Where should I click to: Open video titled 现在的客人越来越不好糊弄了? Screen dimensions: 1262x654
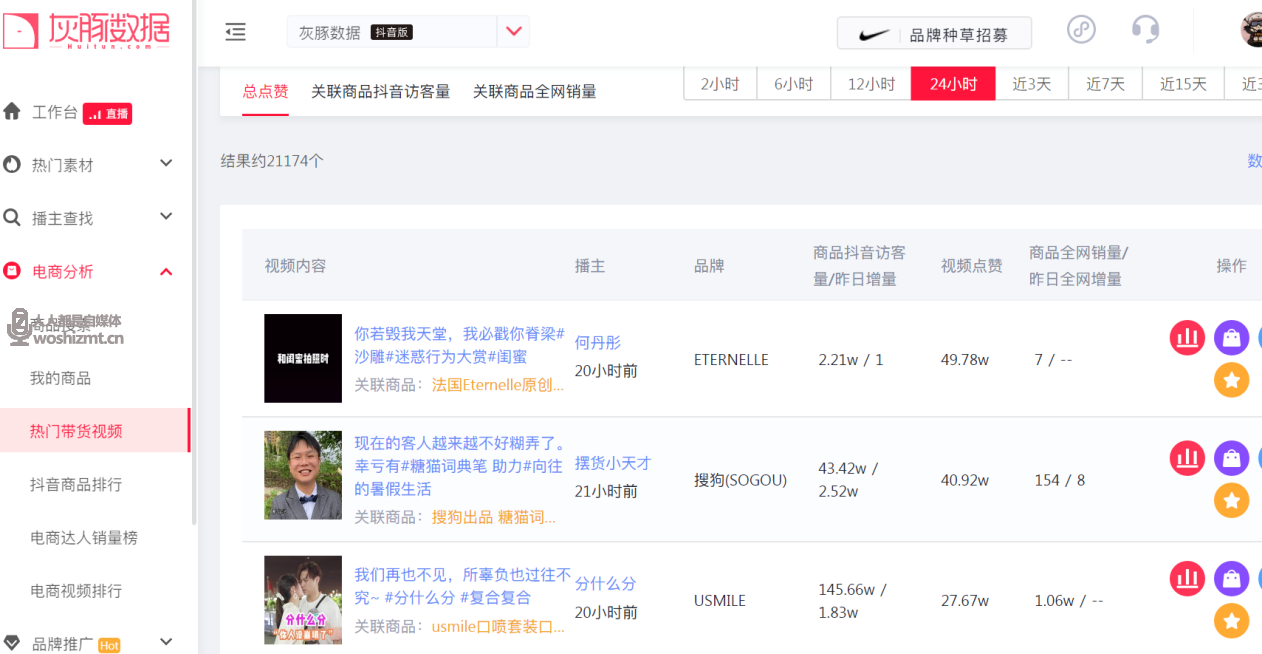point(460,465)
